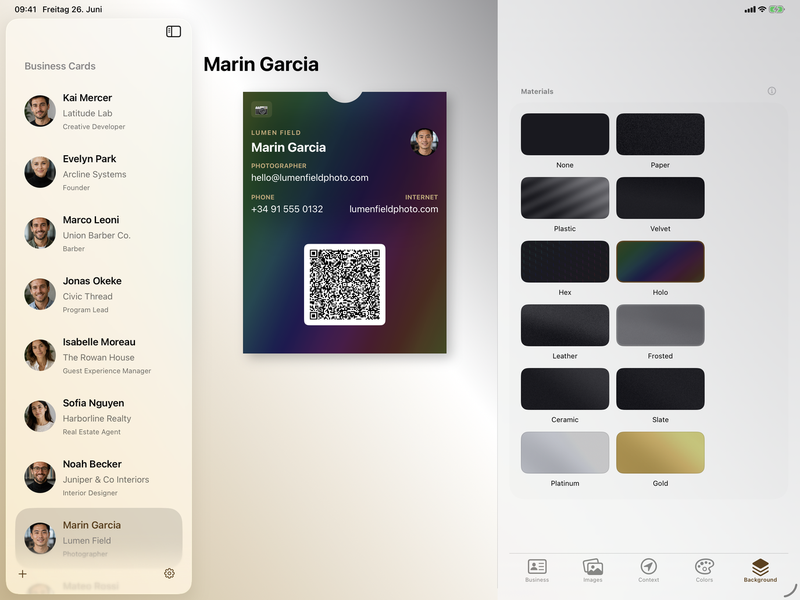Select Noah Becker in the list
This screenshot has height=600, width=800.
click(x=99, y=477)
